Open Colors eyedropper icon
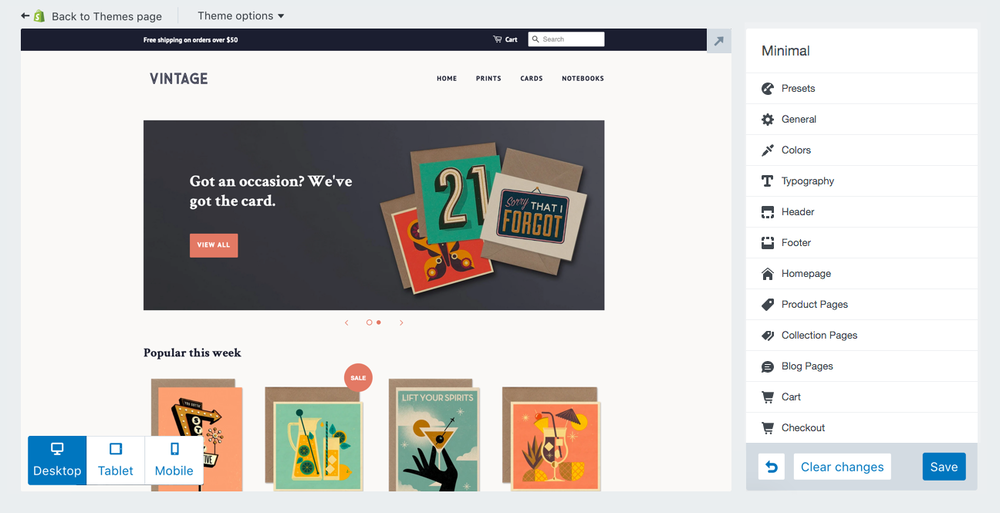Image resolution: width=1000 pixels, height=513 pixels. tap(768, 150)
